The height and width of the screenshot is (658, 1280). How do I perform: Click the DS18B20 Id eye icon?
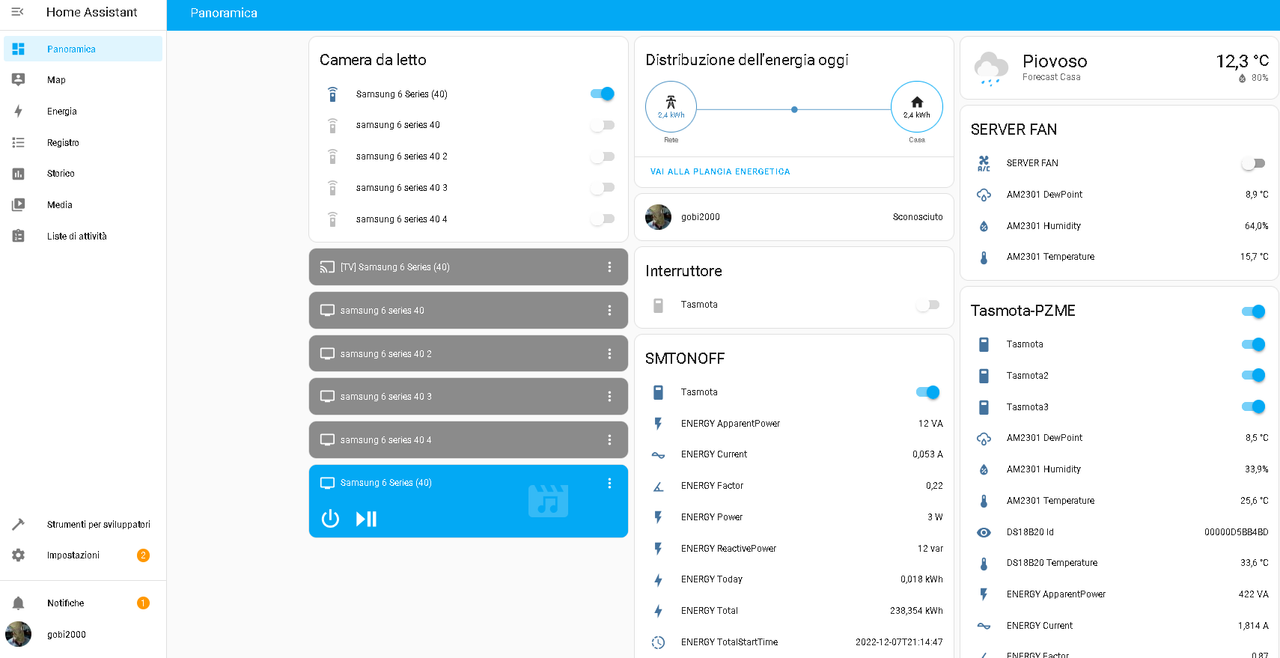click(983, 532)
